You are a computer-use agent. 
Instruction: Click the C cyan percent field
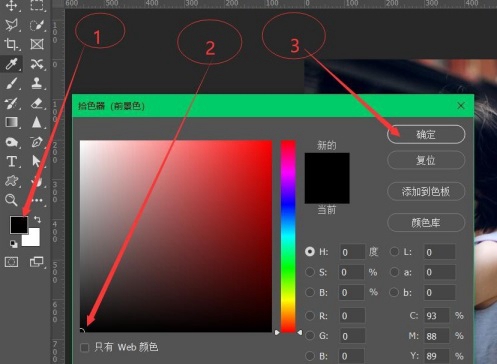click(x=436, y=316)
